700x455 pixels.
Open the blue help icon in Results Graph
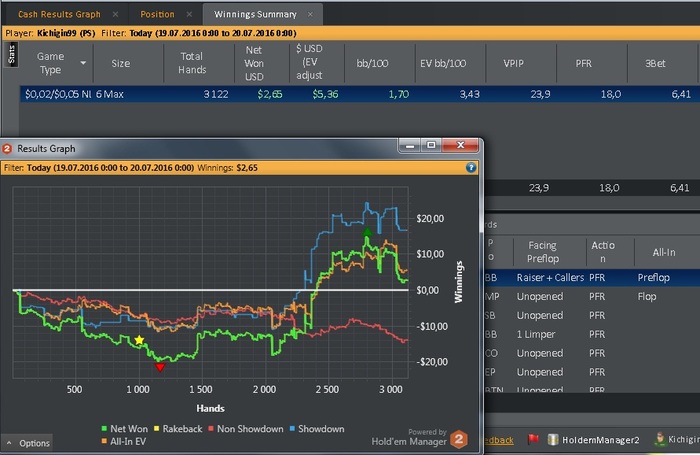[471, 167]
